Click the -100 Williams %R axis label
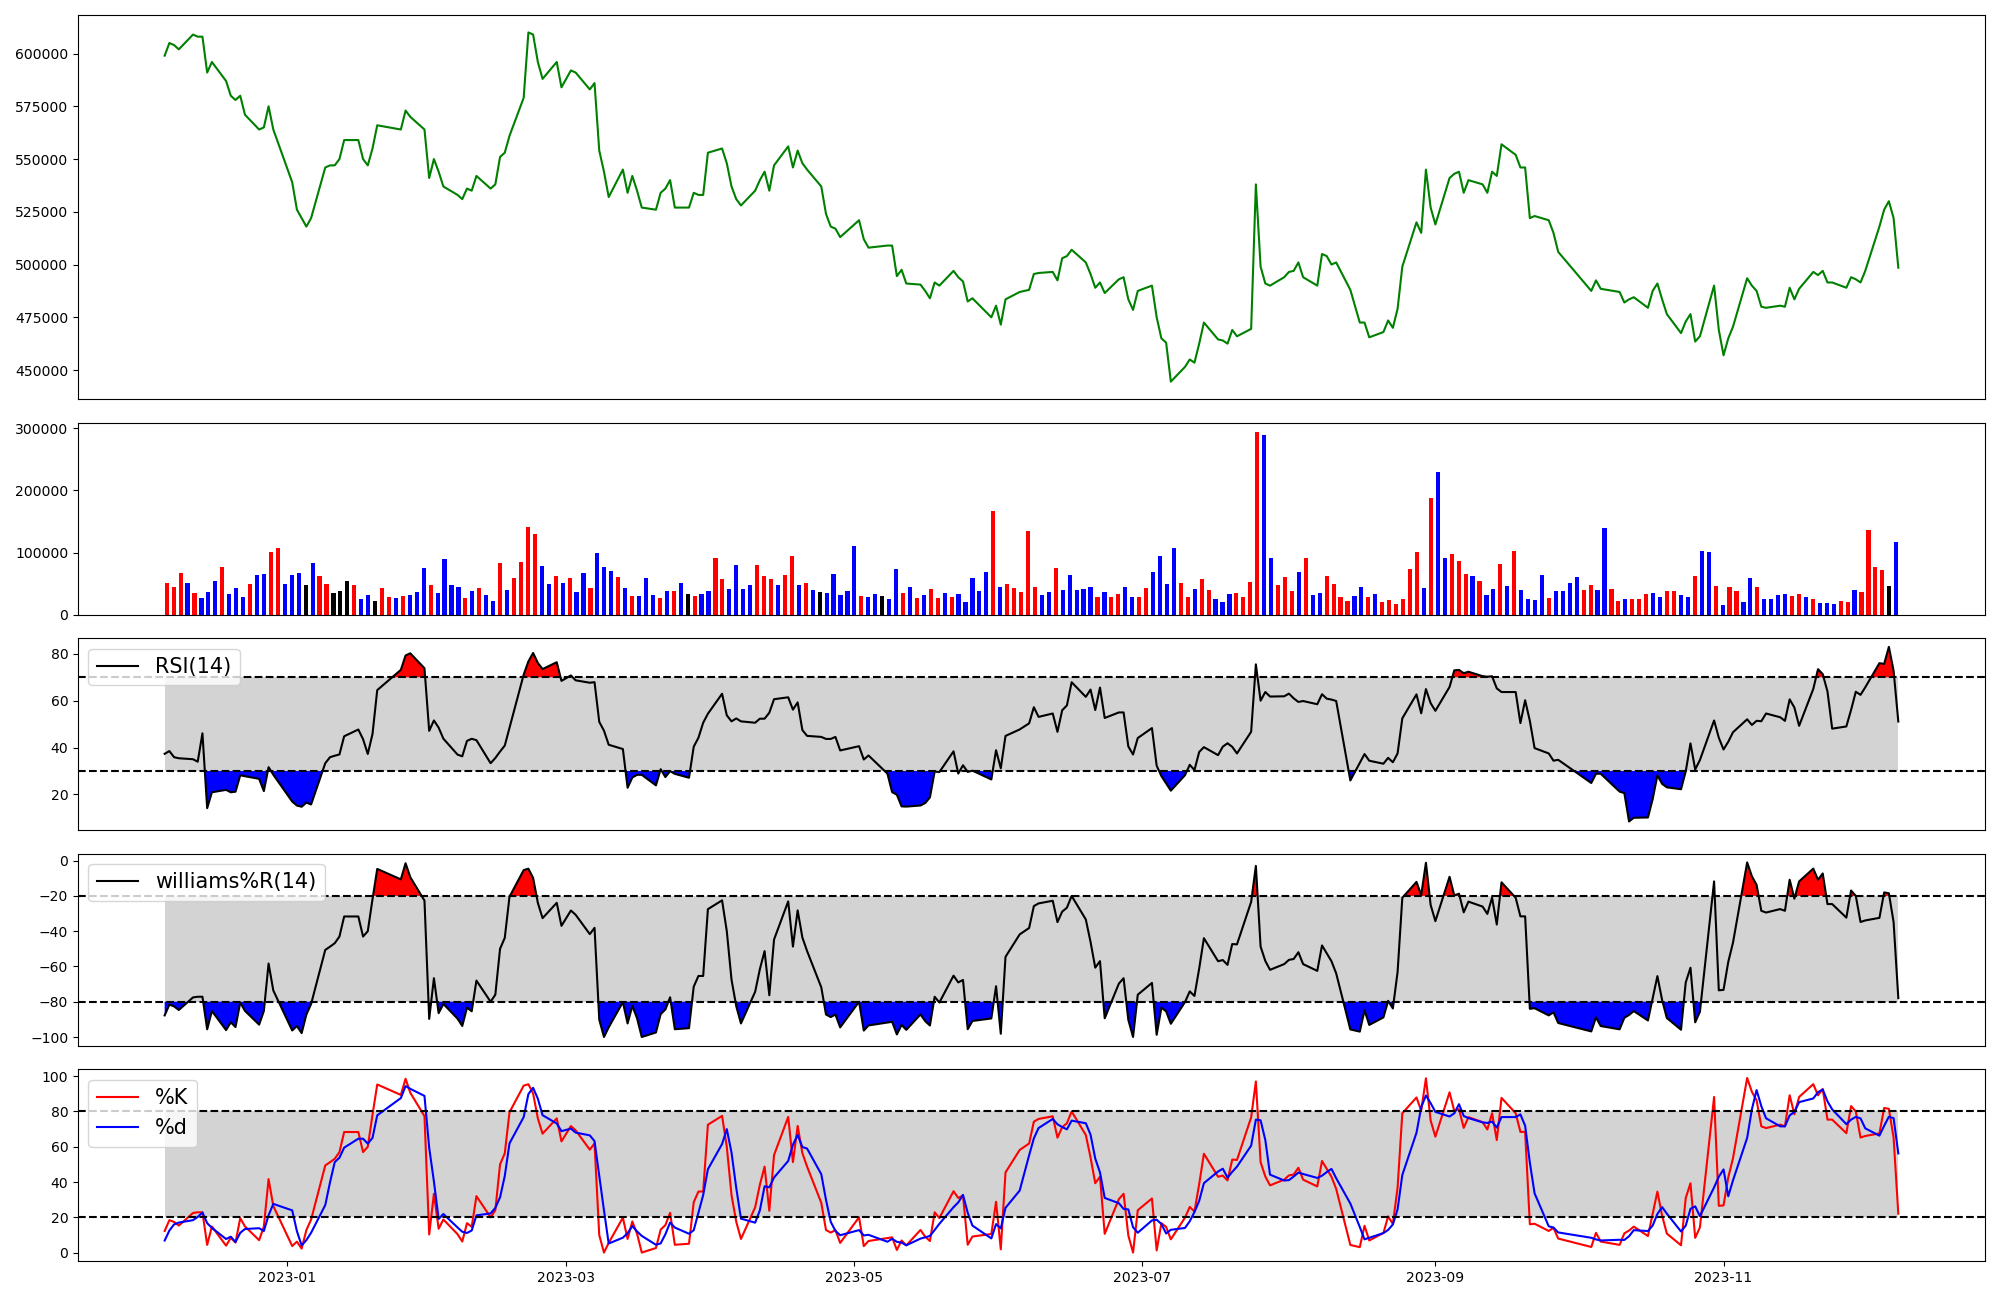The width and height of the screenshot is (2000, 1300). click(49, 1038)
